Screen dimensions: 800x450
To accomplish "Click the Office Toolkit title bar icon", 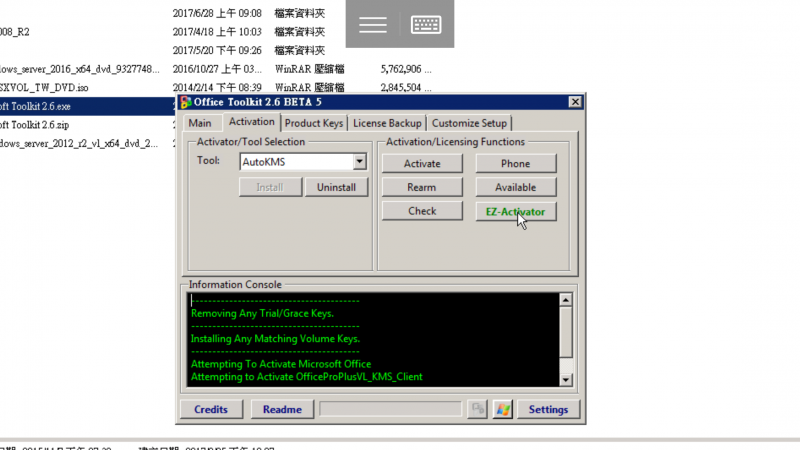I will click(x=186, y=103).
